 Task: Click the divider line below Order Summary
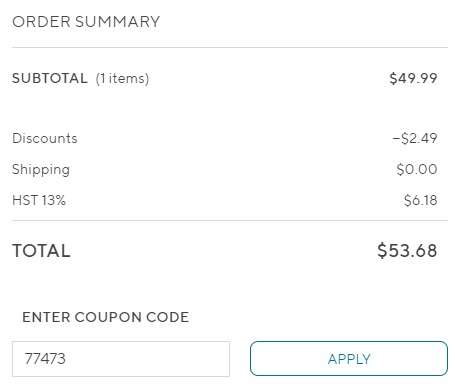click(230, 47)
